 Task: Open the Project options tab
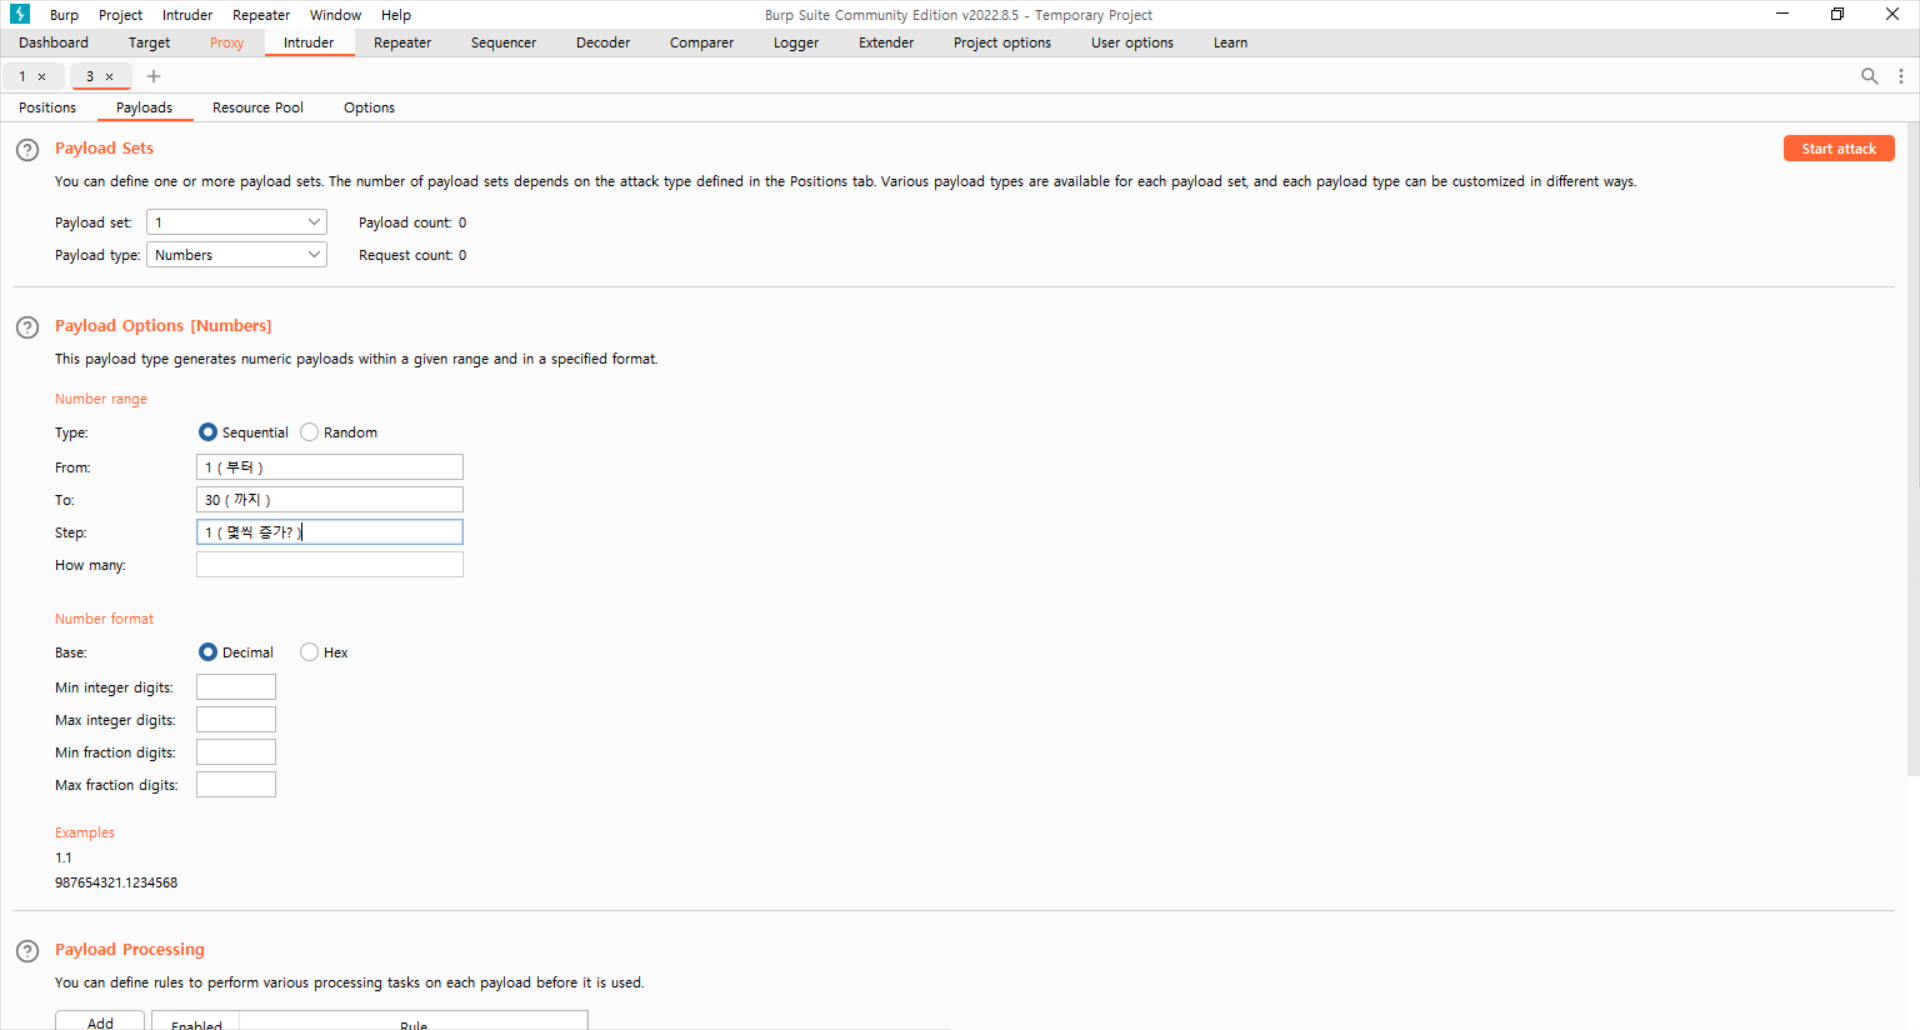(1002, 43)
